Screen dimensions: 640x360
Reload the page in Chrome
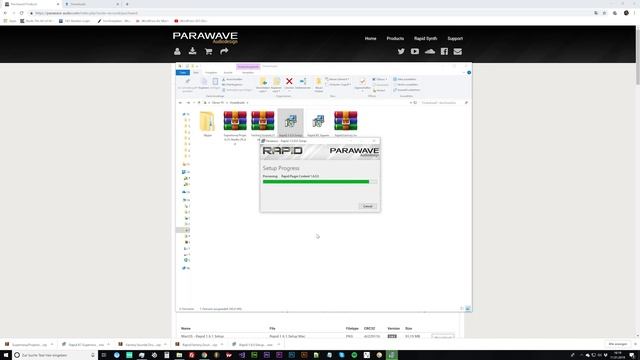[21, 13]
